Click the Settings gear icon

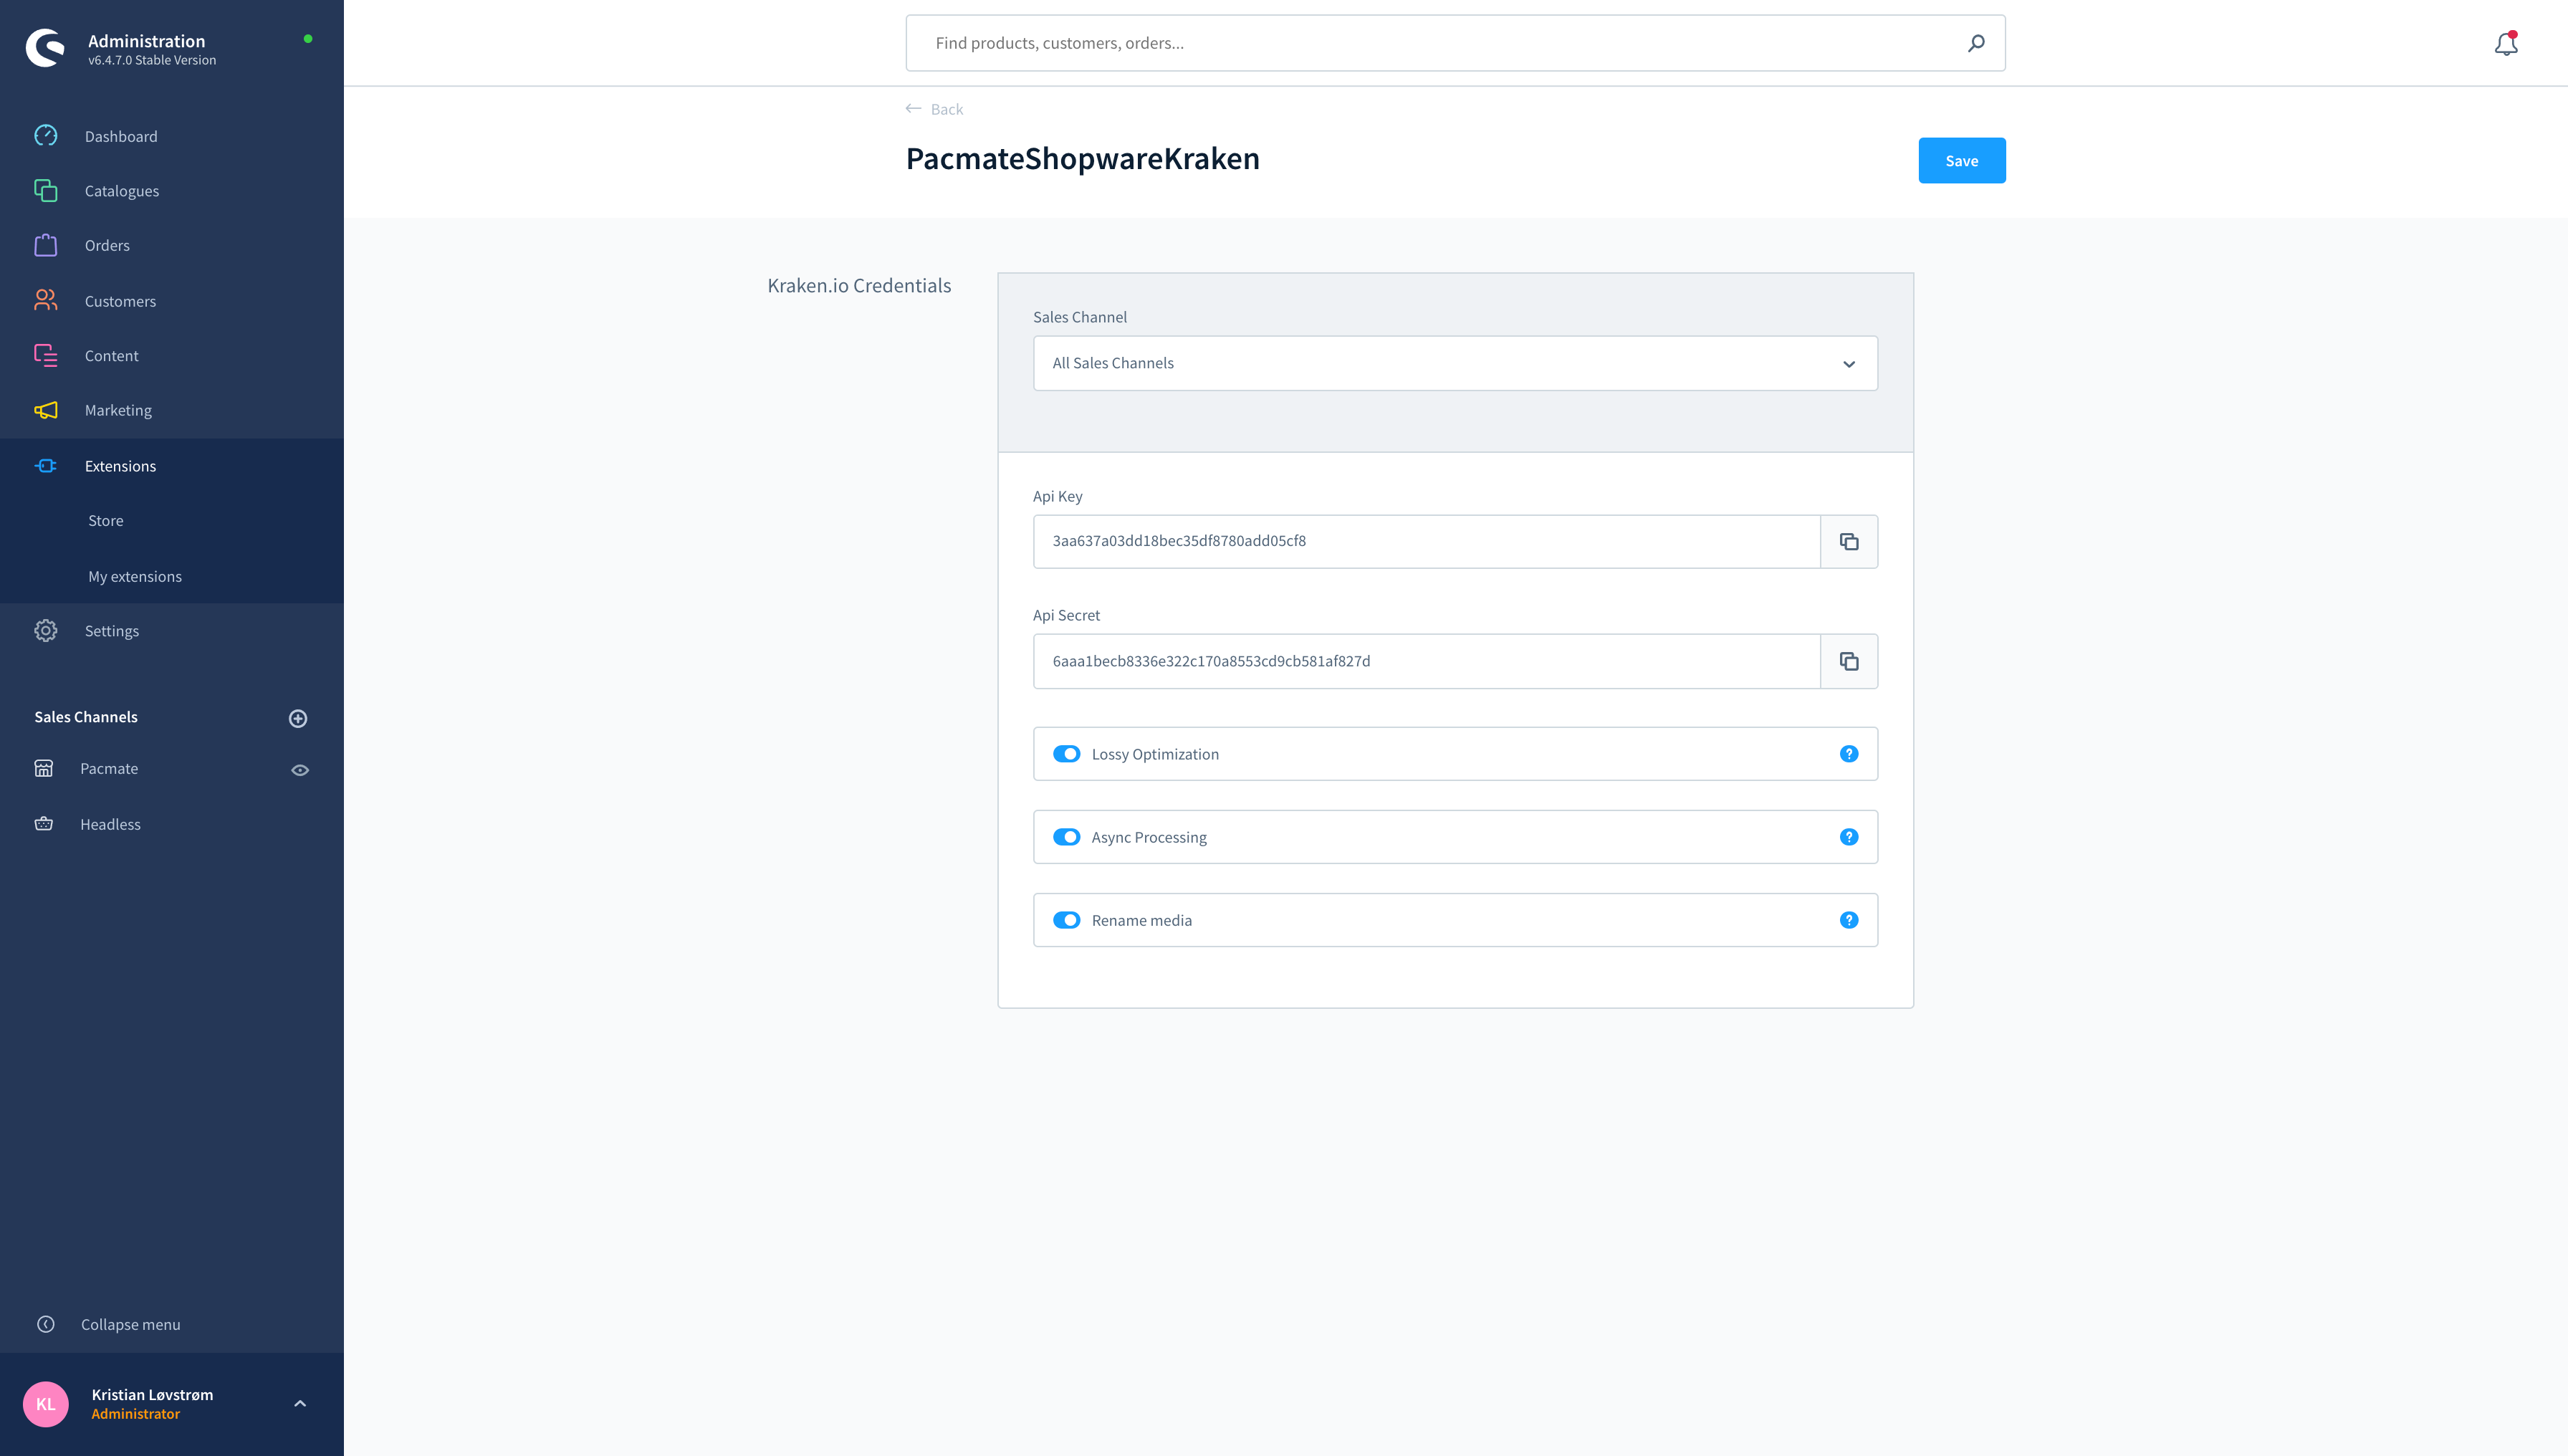click(x=46, y=630)
